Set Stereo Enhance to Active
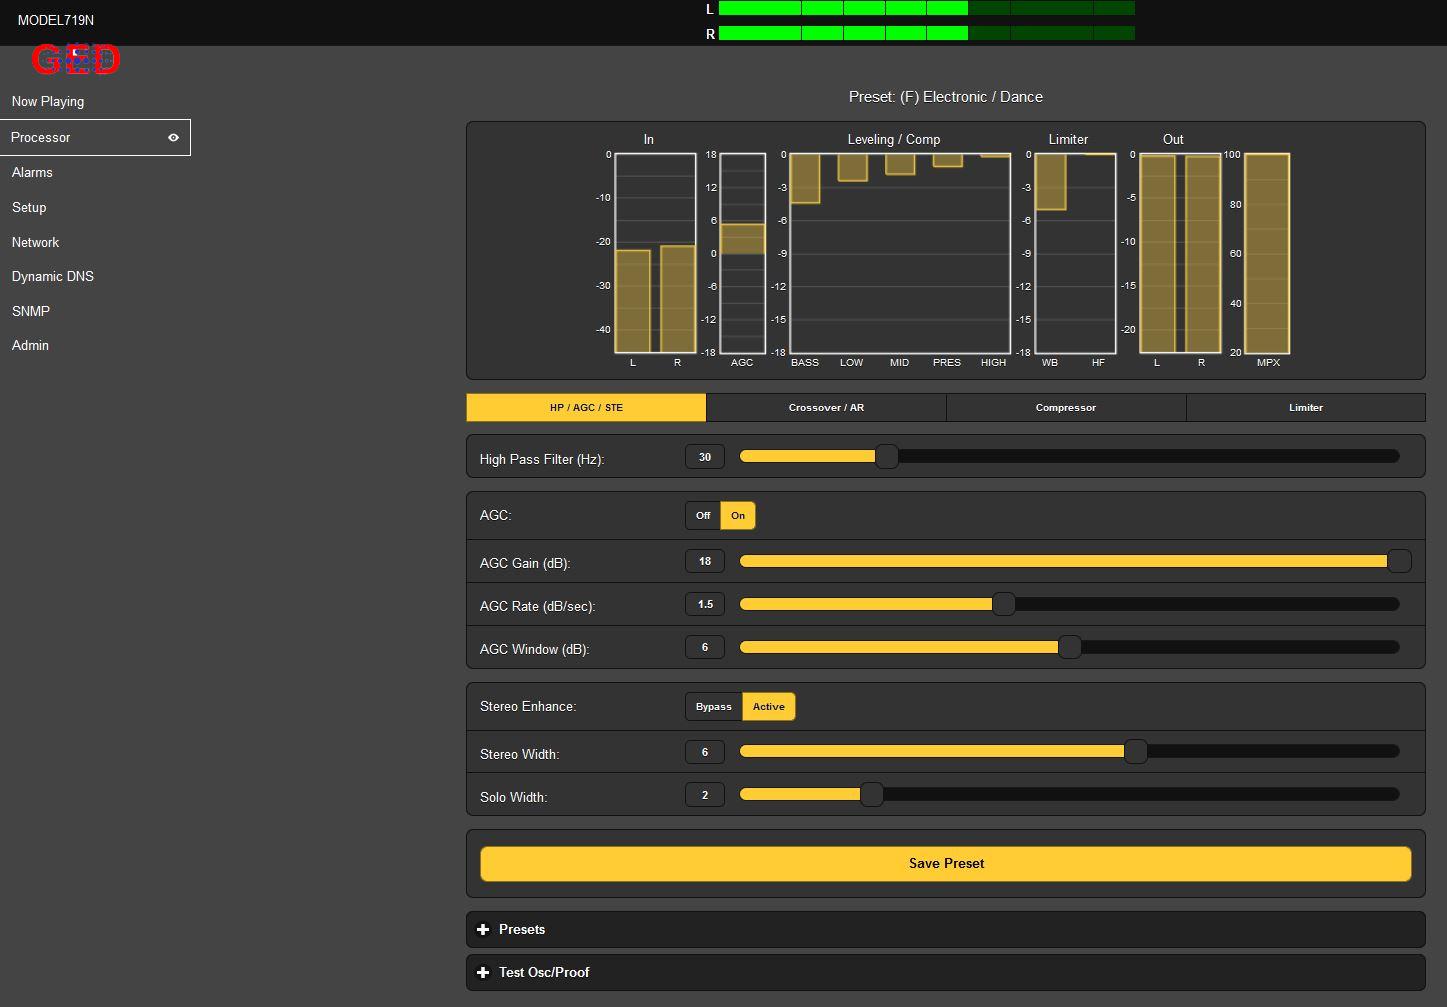The height and width of the screenshot is (1007, 1447). 768,707
